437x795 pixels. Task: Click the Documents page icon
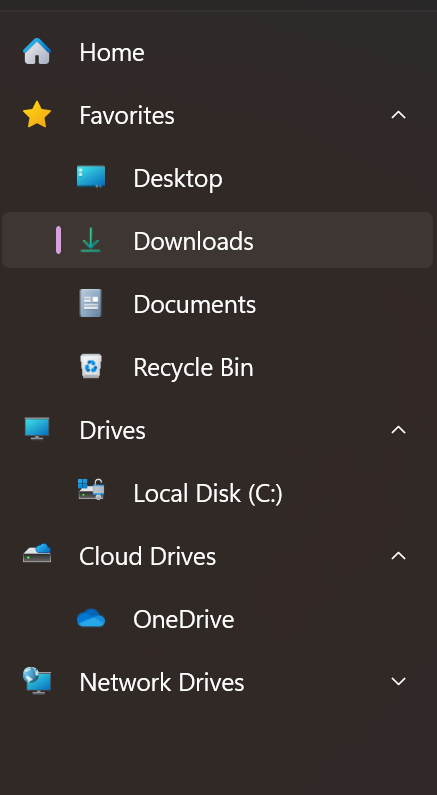tap(91, 303)
